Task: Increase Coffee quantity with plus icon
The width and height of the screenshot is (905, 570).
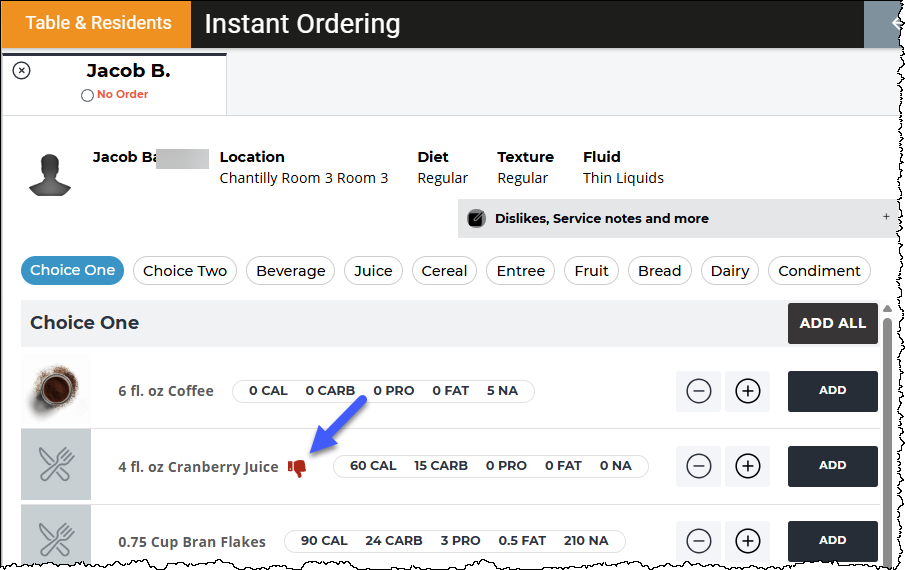Action: 747,391
